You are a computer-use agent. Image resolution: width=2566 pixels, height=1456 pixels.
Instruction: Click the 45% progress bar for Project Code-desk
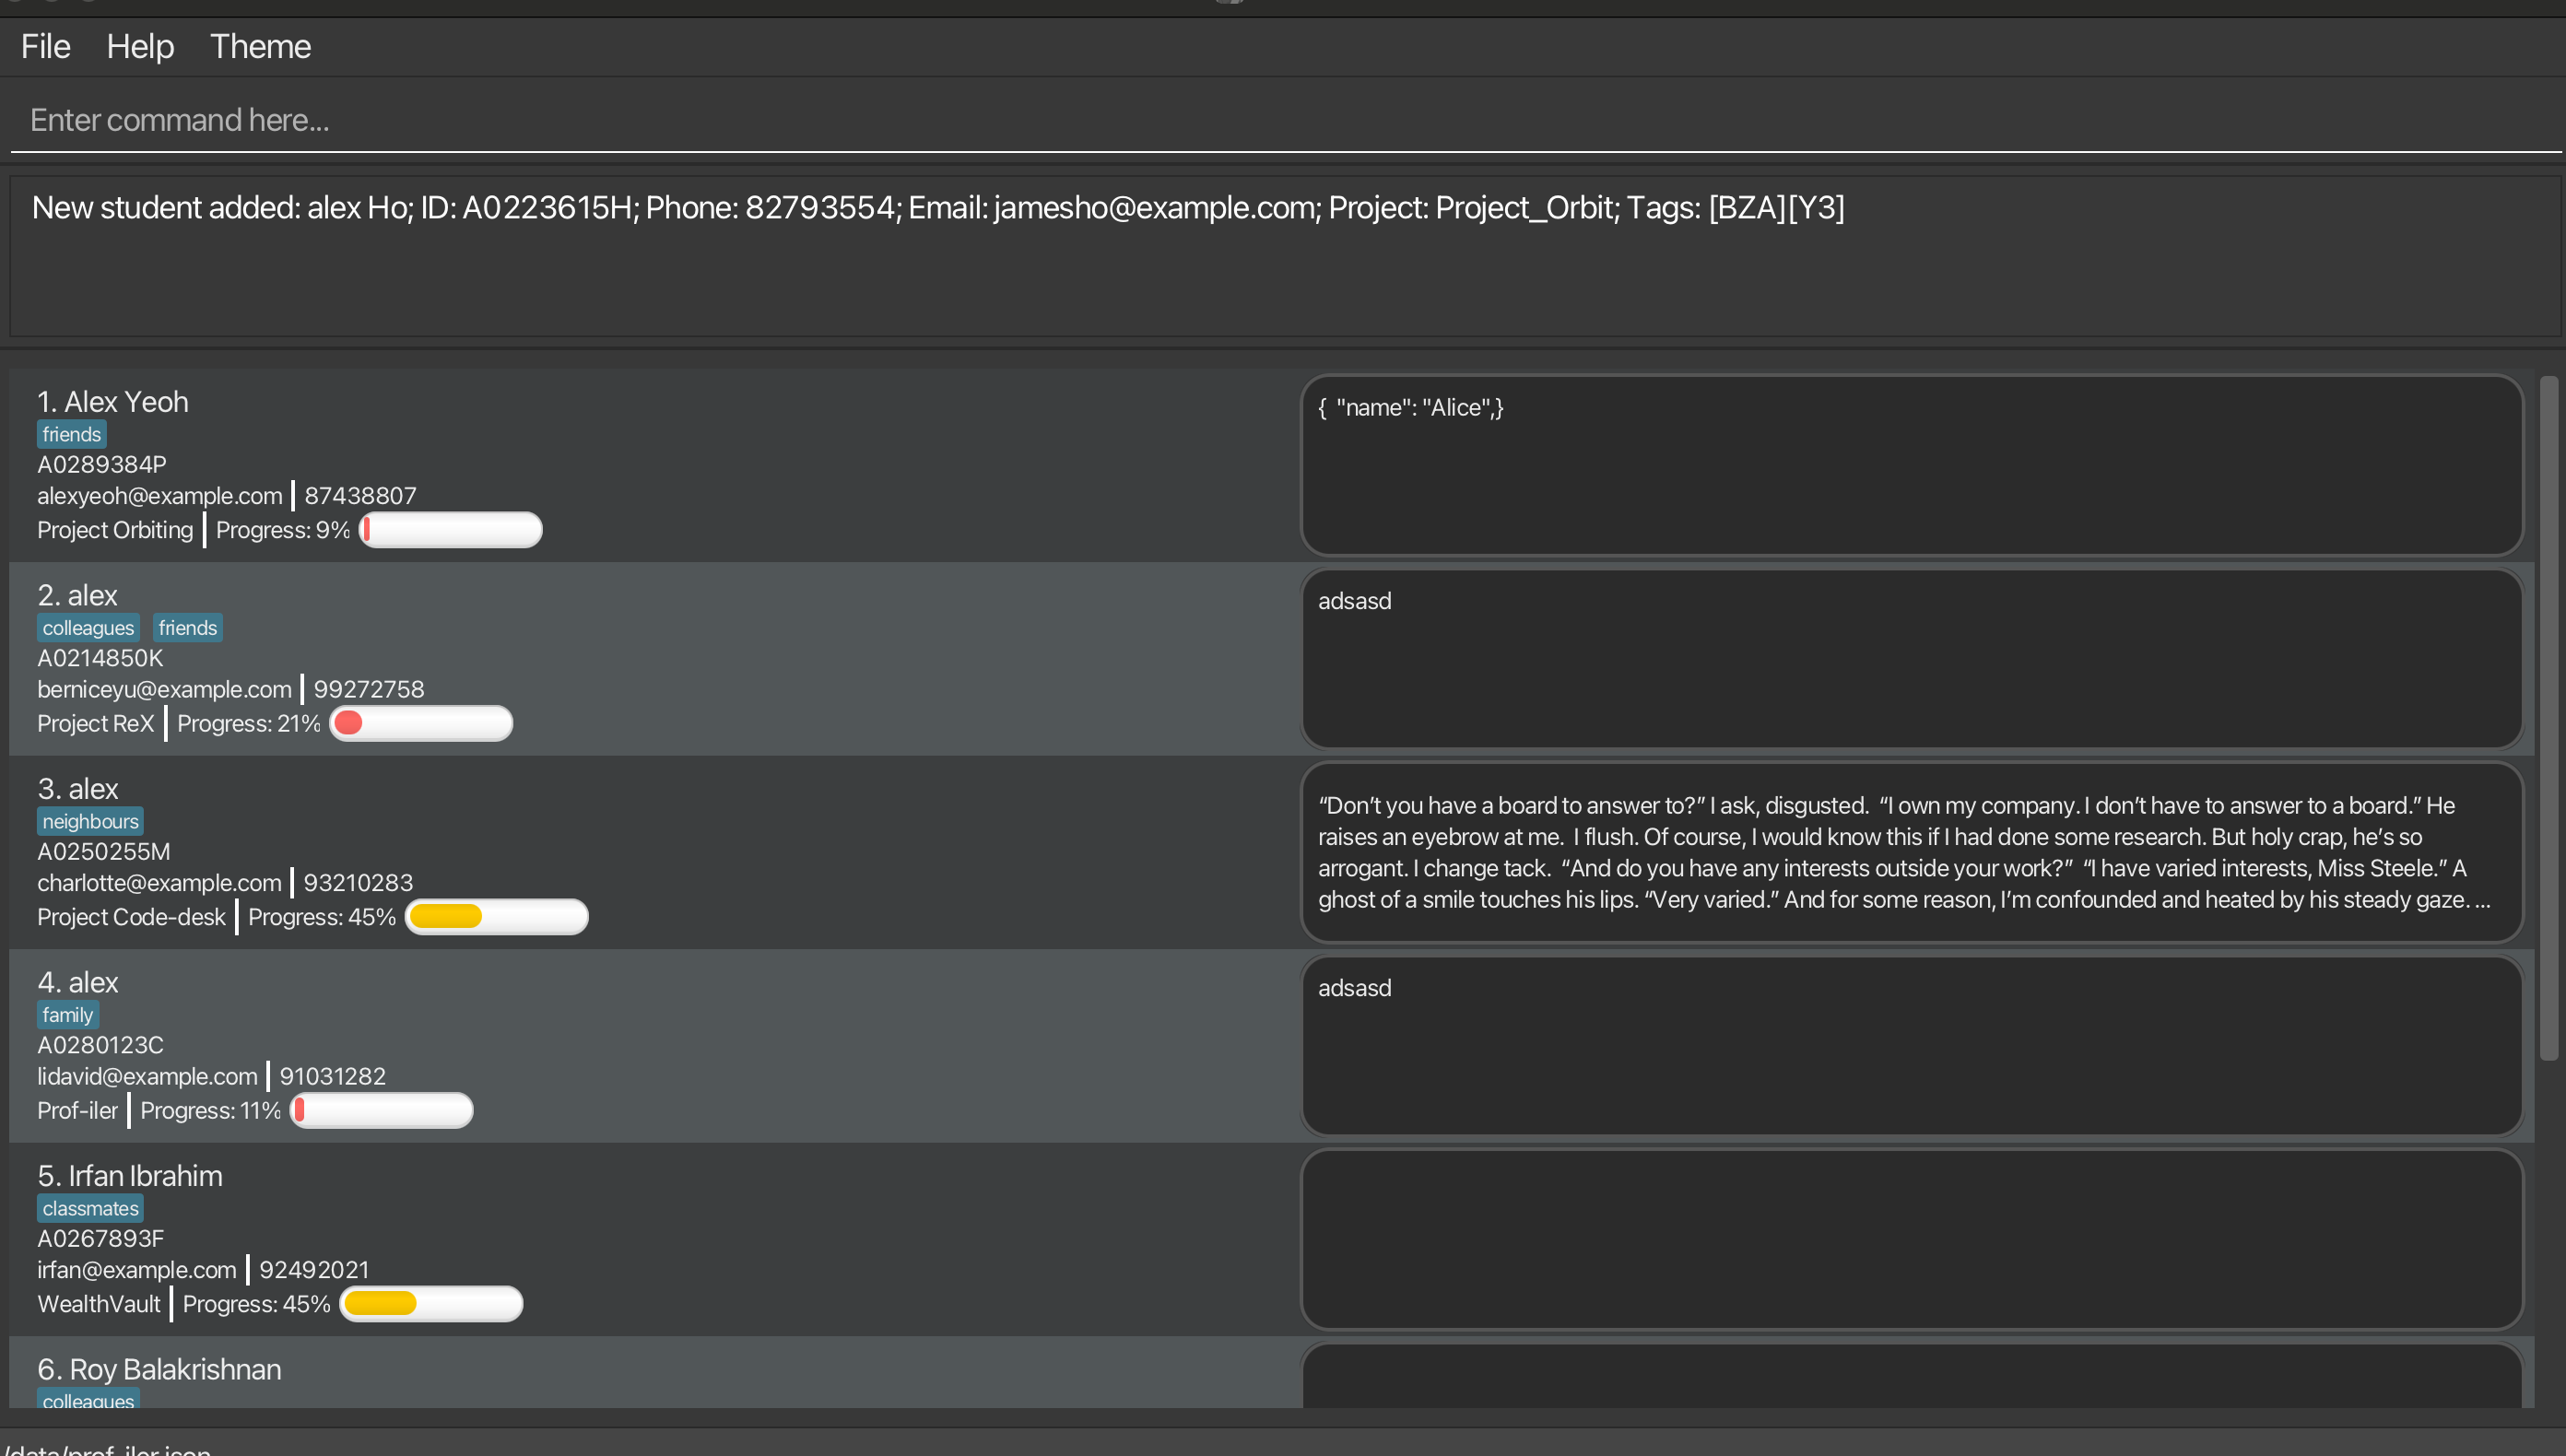[x=497, y=917]
